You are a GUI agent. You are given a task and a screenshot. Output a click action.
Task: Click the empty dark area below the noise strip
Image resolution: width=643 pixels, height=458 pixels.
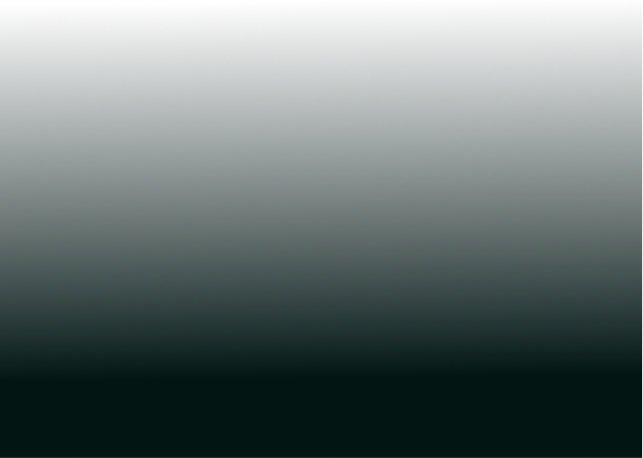point(321,60)
